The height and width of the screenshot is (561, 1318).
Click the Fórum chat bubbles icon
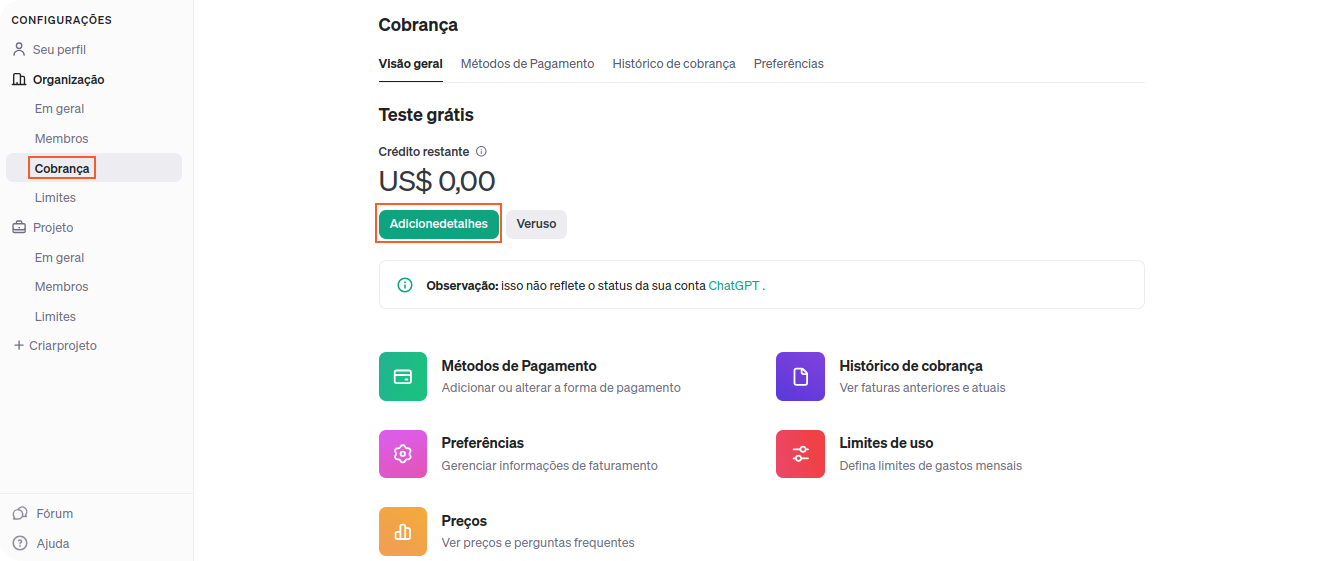point(19,513)
